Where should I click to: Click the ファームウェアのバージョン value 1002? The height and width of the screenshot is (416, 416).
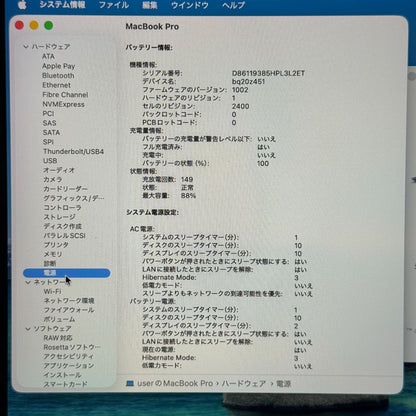(x=240, y=90)
